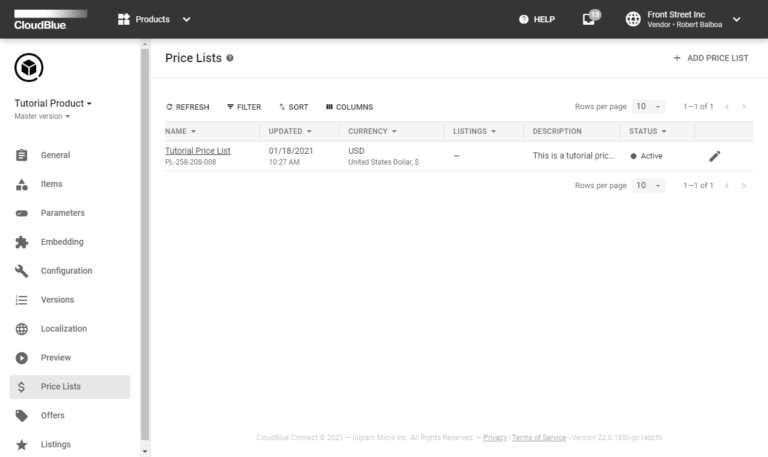Open the Tutorial Price List link
The image size is (768, 457).
[x=197, y=151]
